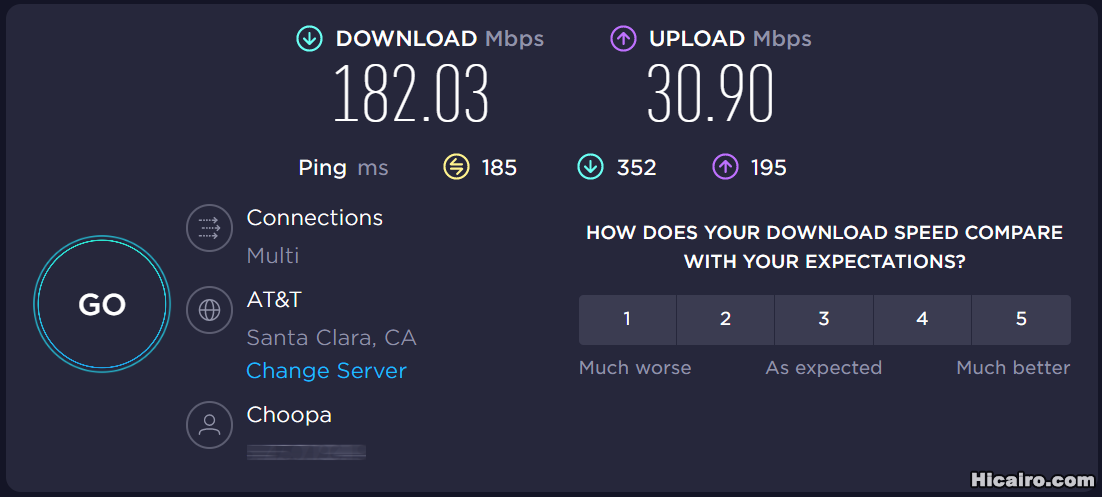Viewport: 1102px width, 497px height.
Task: Rate download speed as 2
Action: (725, 319)
